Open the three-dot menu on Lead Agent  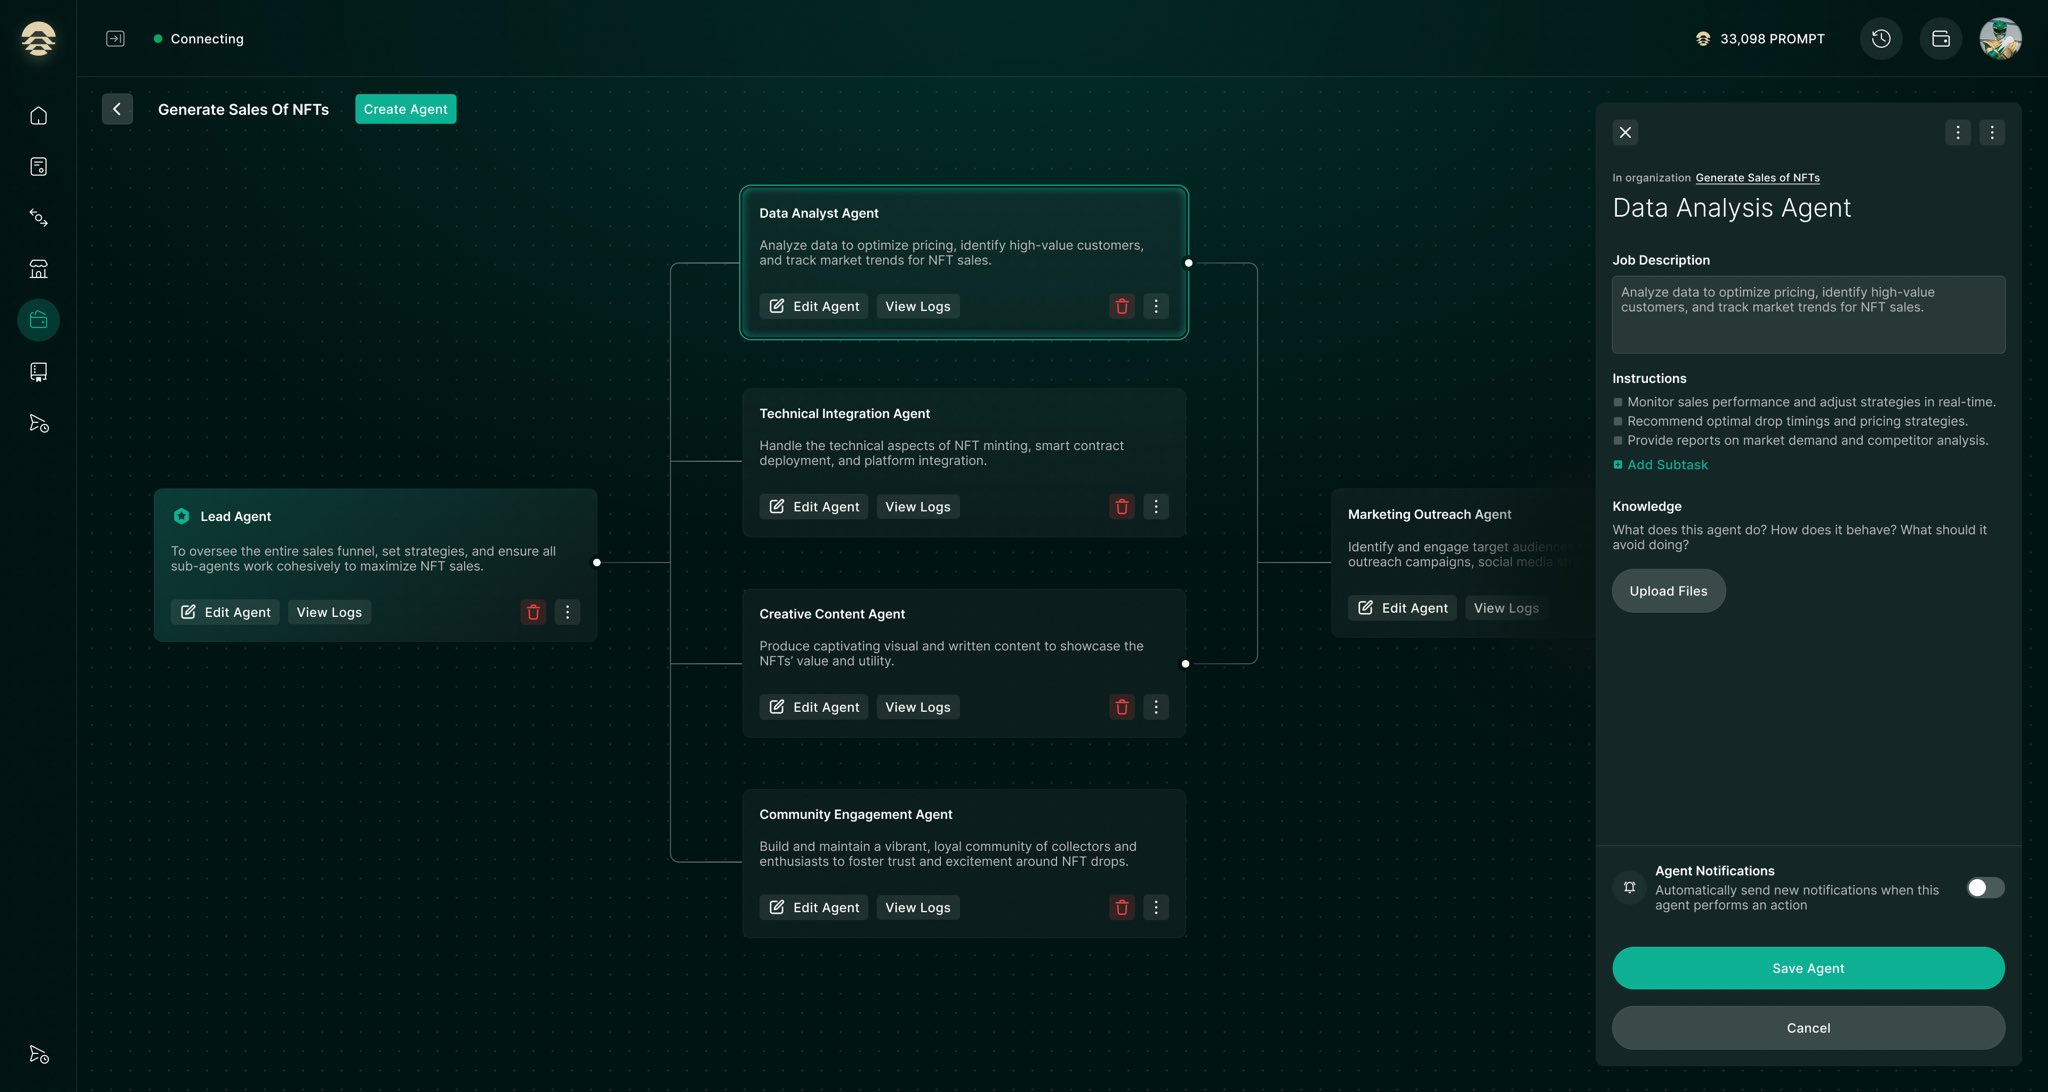click(x=567, y=611)
